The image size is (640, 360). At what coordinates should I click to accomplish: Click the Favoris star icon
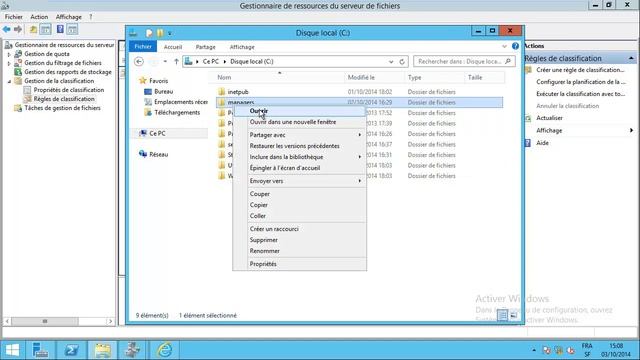(143, 81)
